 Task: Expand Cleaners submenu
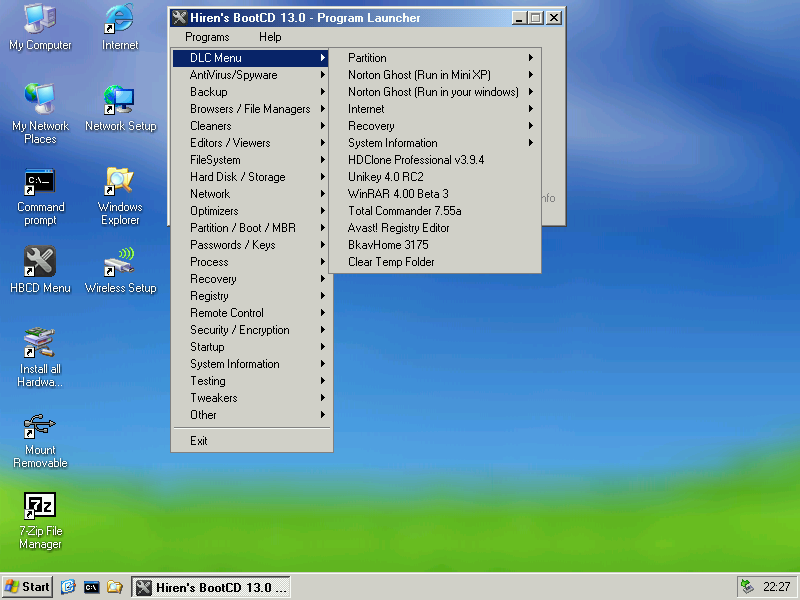click(x=251, y=126)
